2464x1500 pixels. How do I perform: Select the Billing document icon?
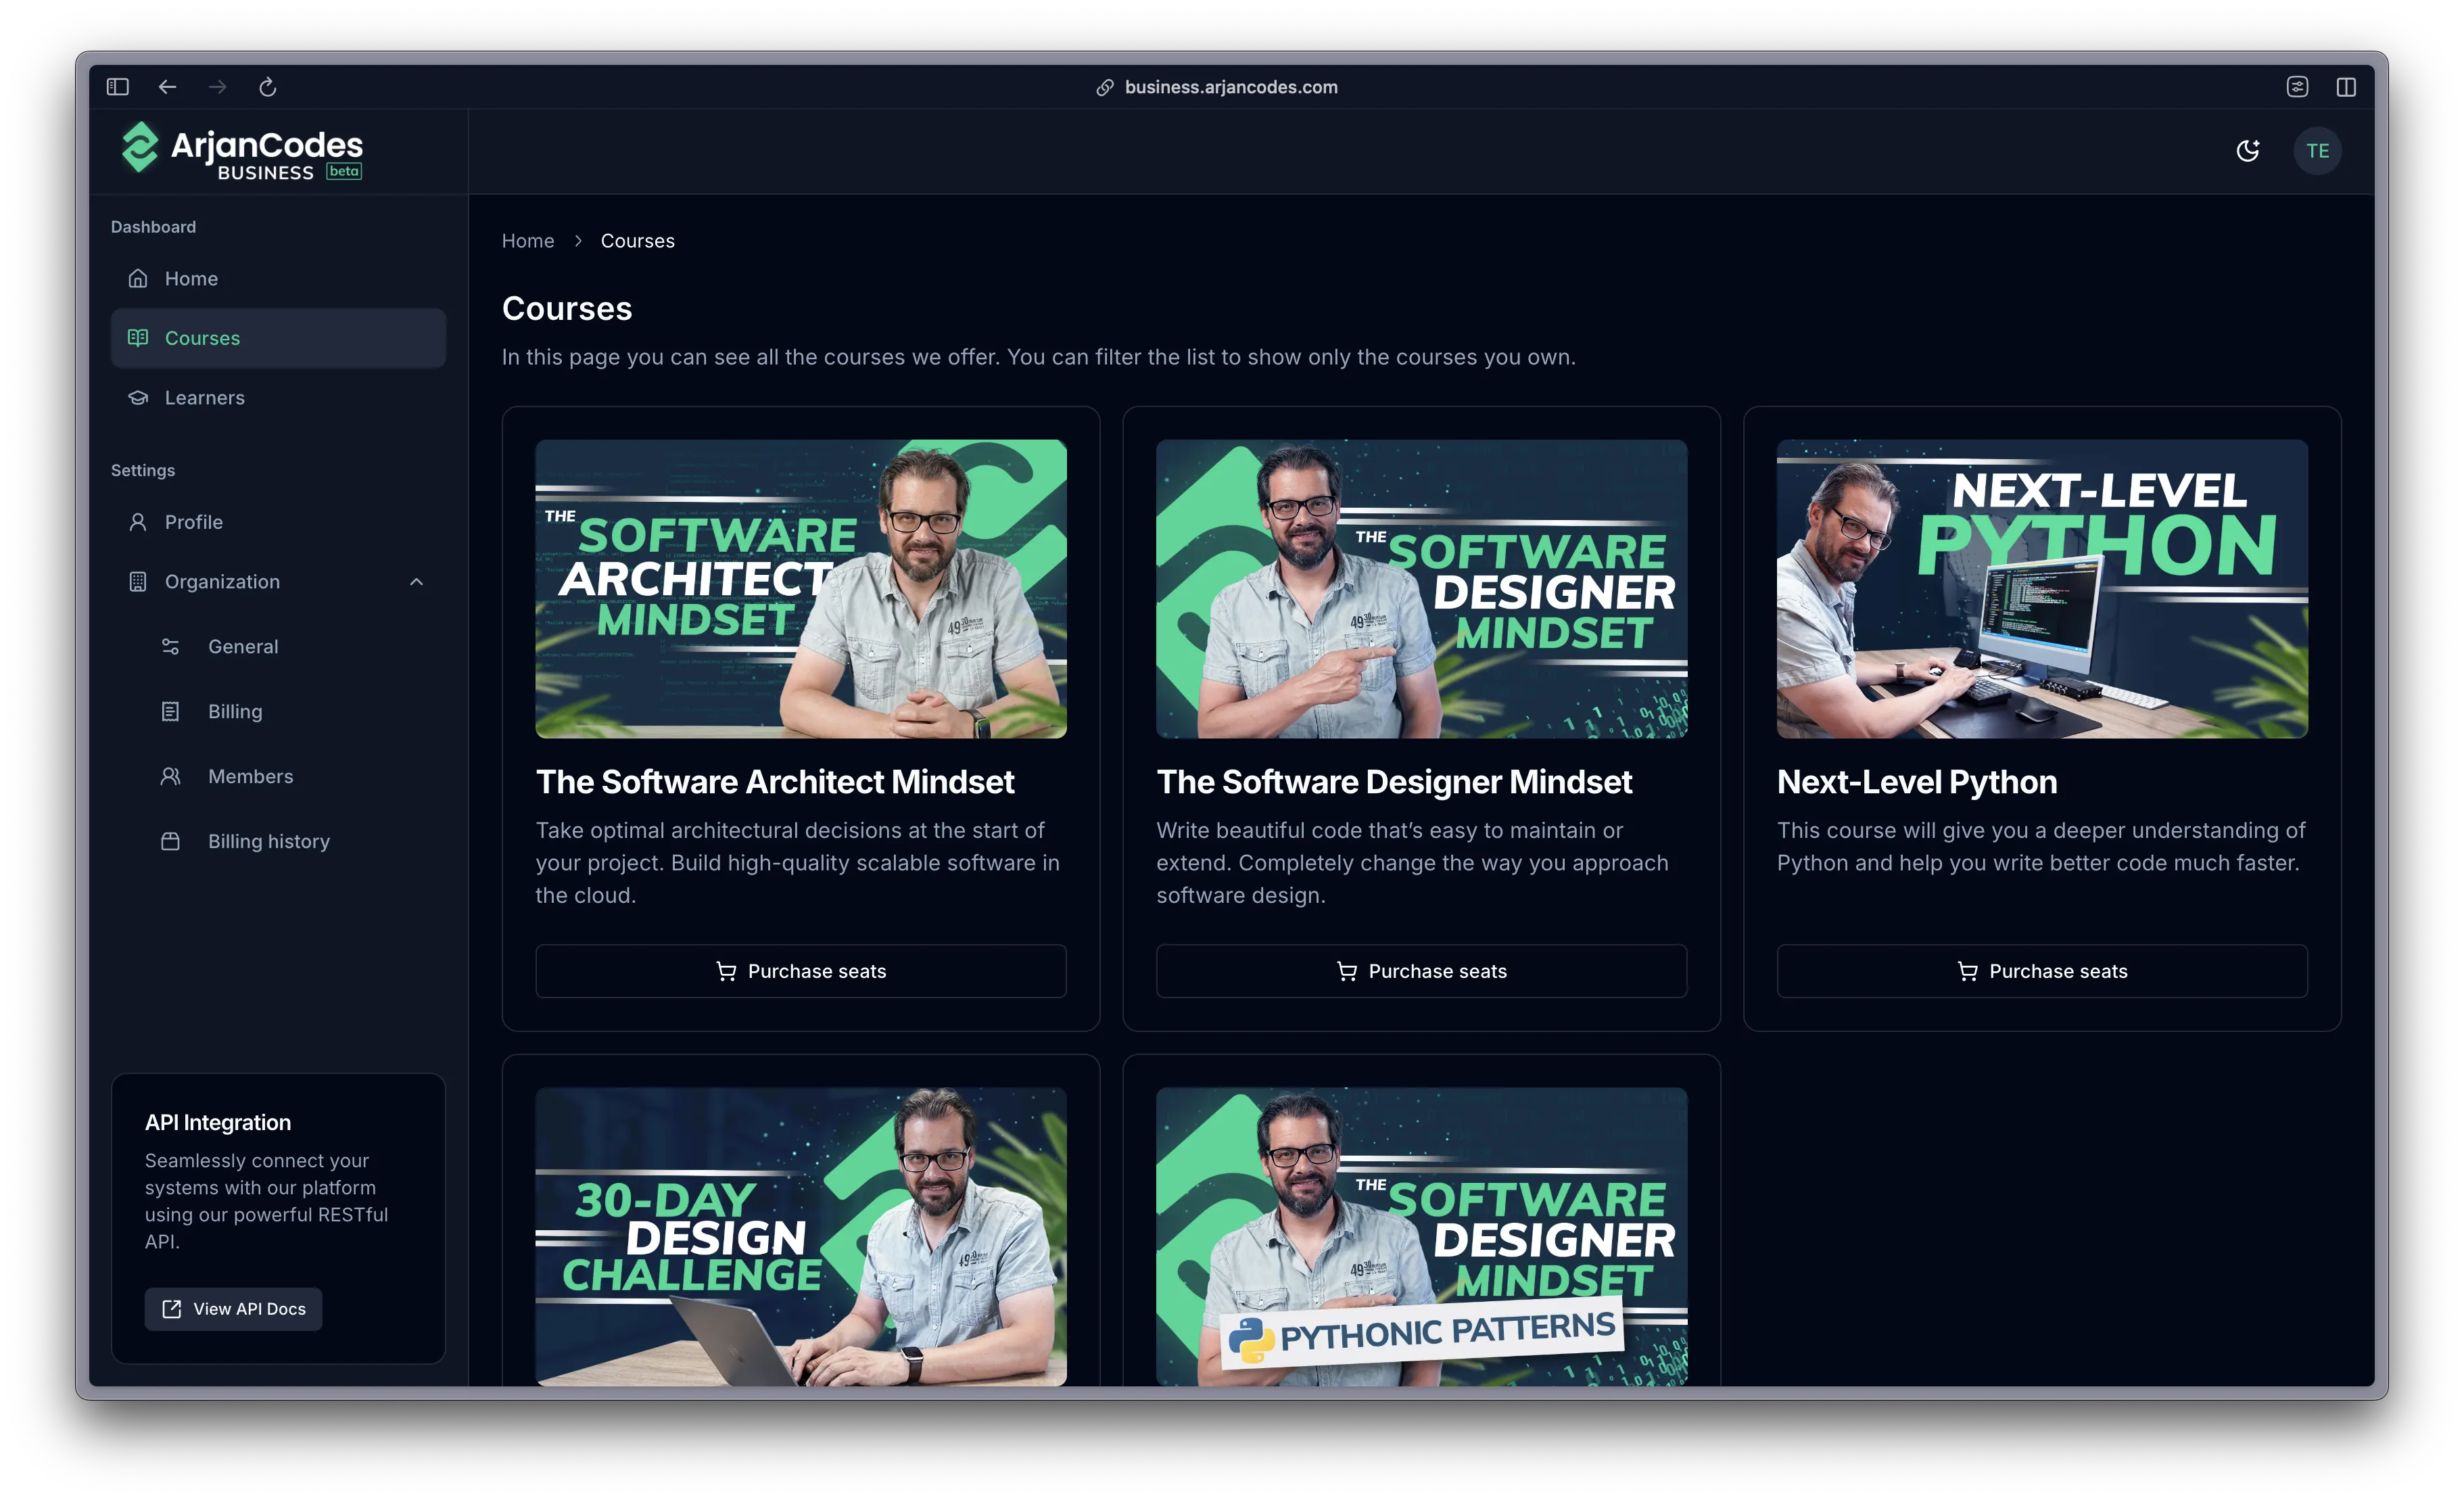coord(171,711)
